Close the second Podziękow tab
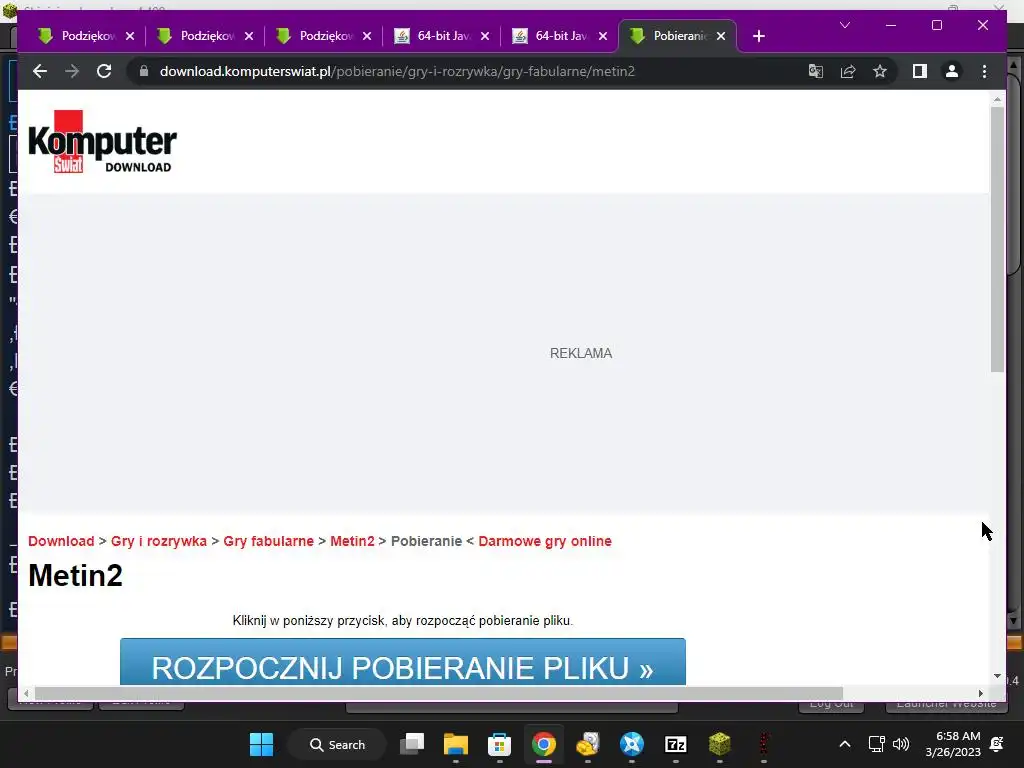The height and width of the screenshot is (768, 1024). (x=249, y=36)
